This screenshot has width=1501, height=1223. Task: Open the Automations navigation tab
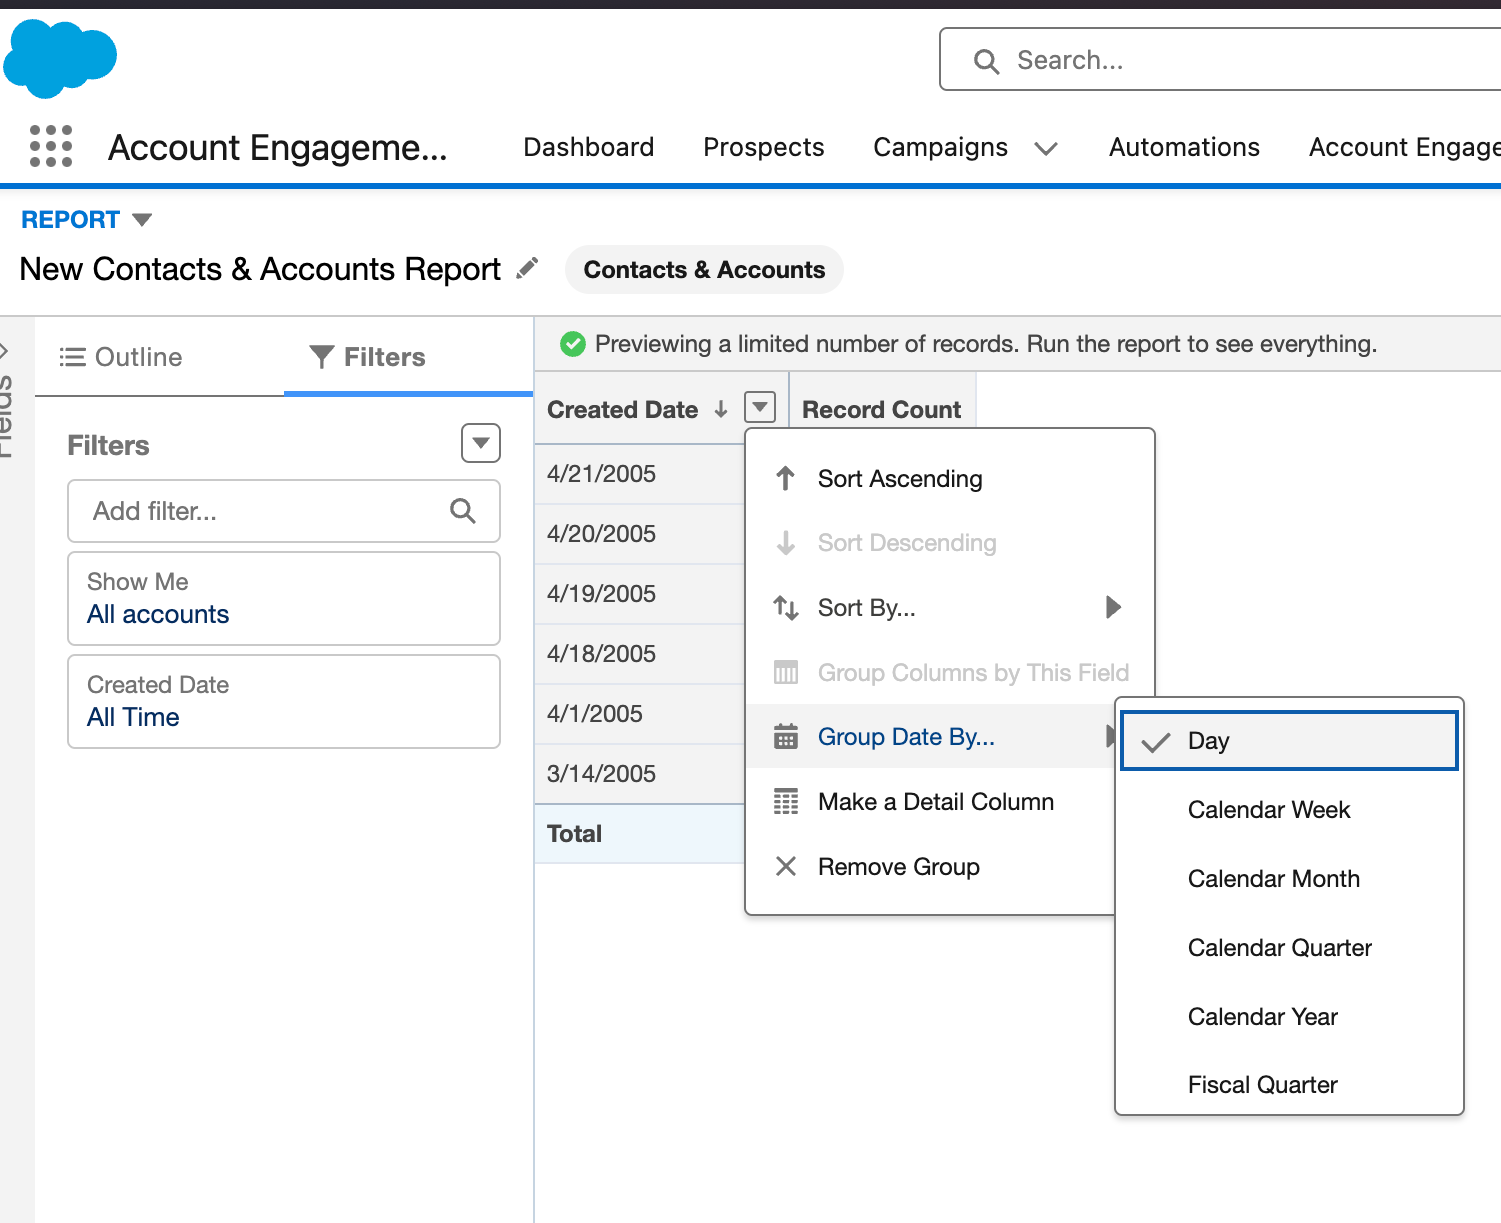[1184, 147]
